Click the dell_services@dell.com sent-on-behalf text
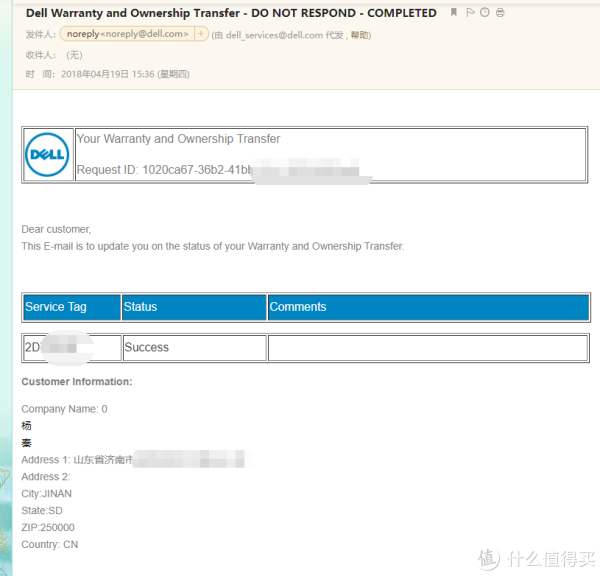Screen dimensions: 600x576 pyautogui.click(x=274, y=35)
